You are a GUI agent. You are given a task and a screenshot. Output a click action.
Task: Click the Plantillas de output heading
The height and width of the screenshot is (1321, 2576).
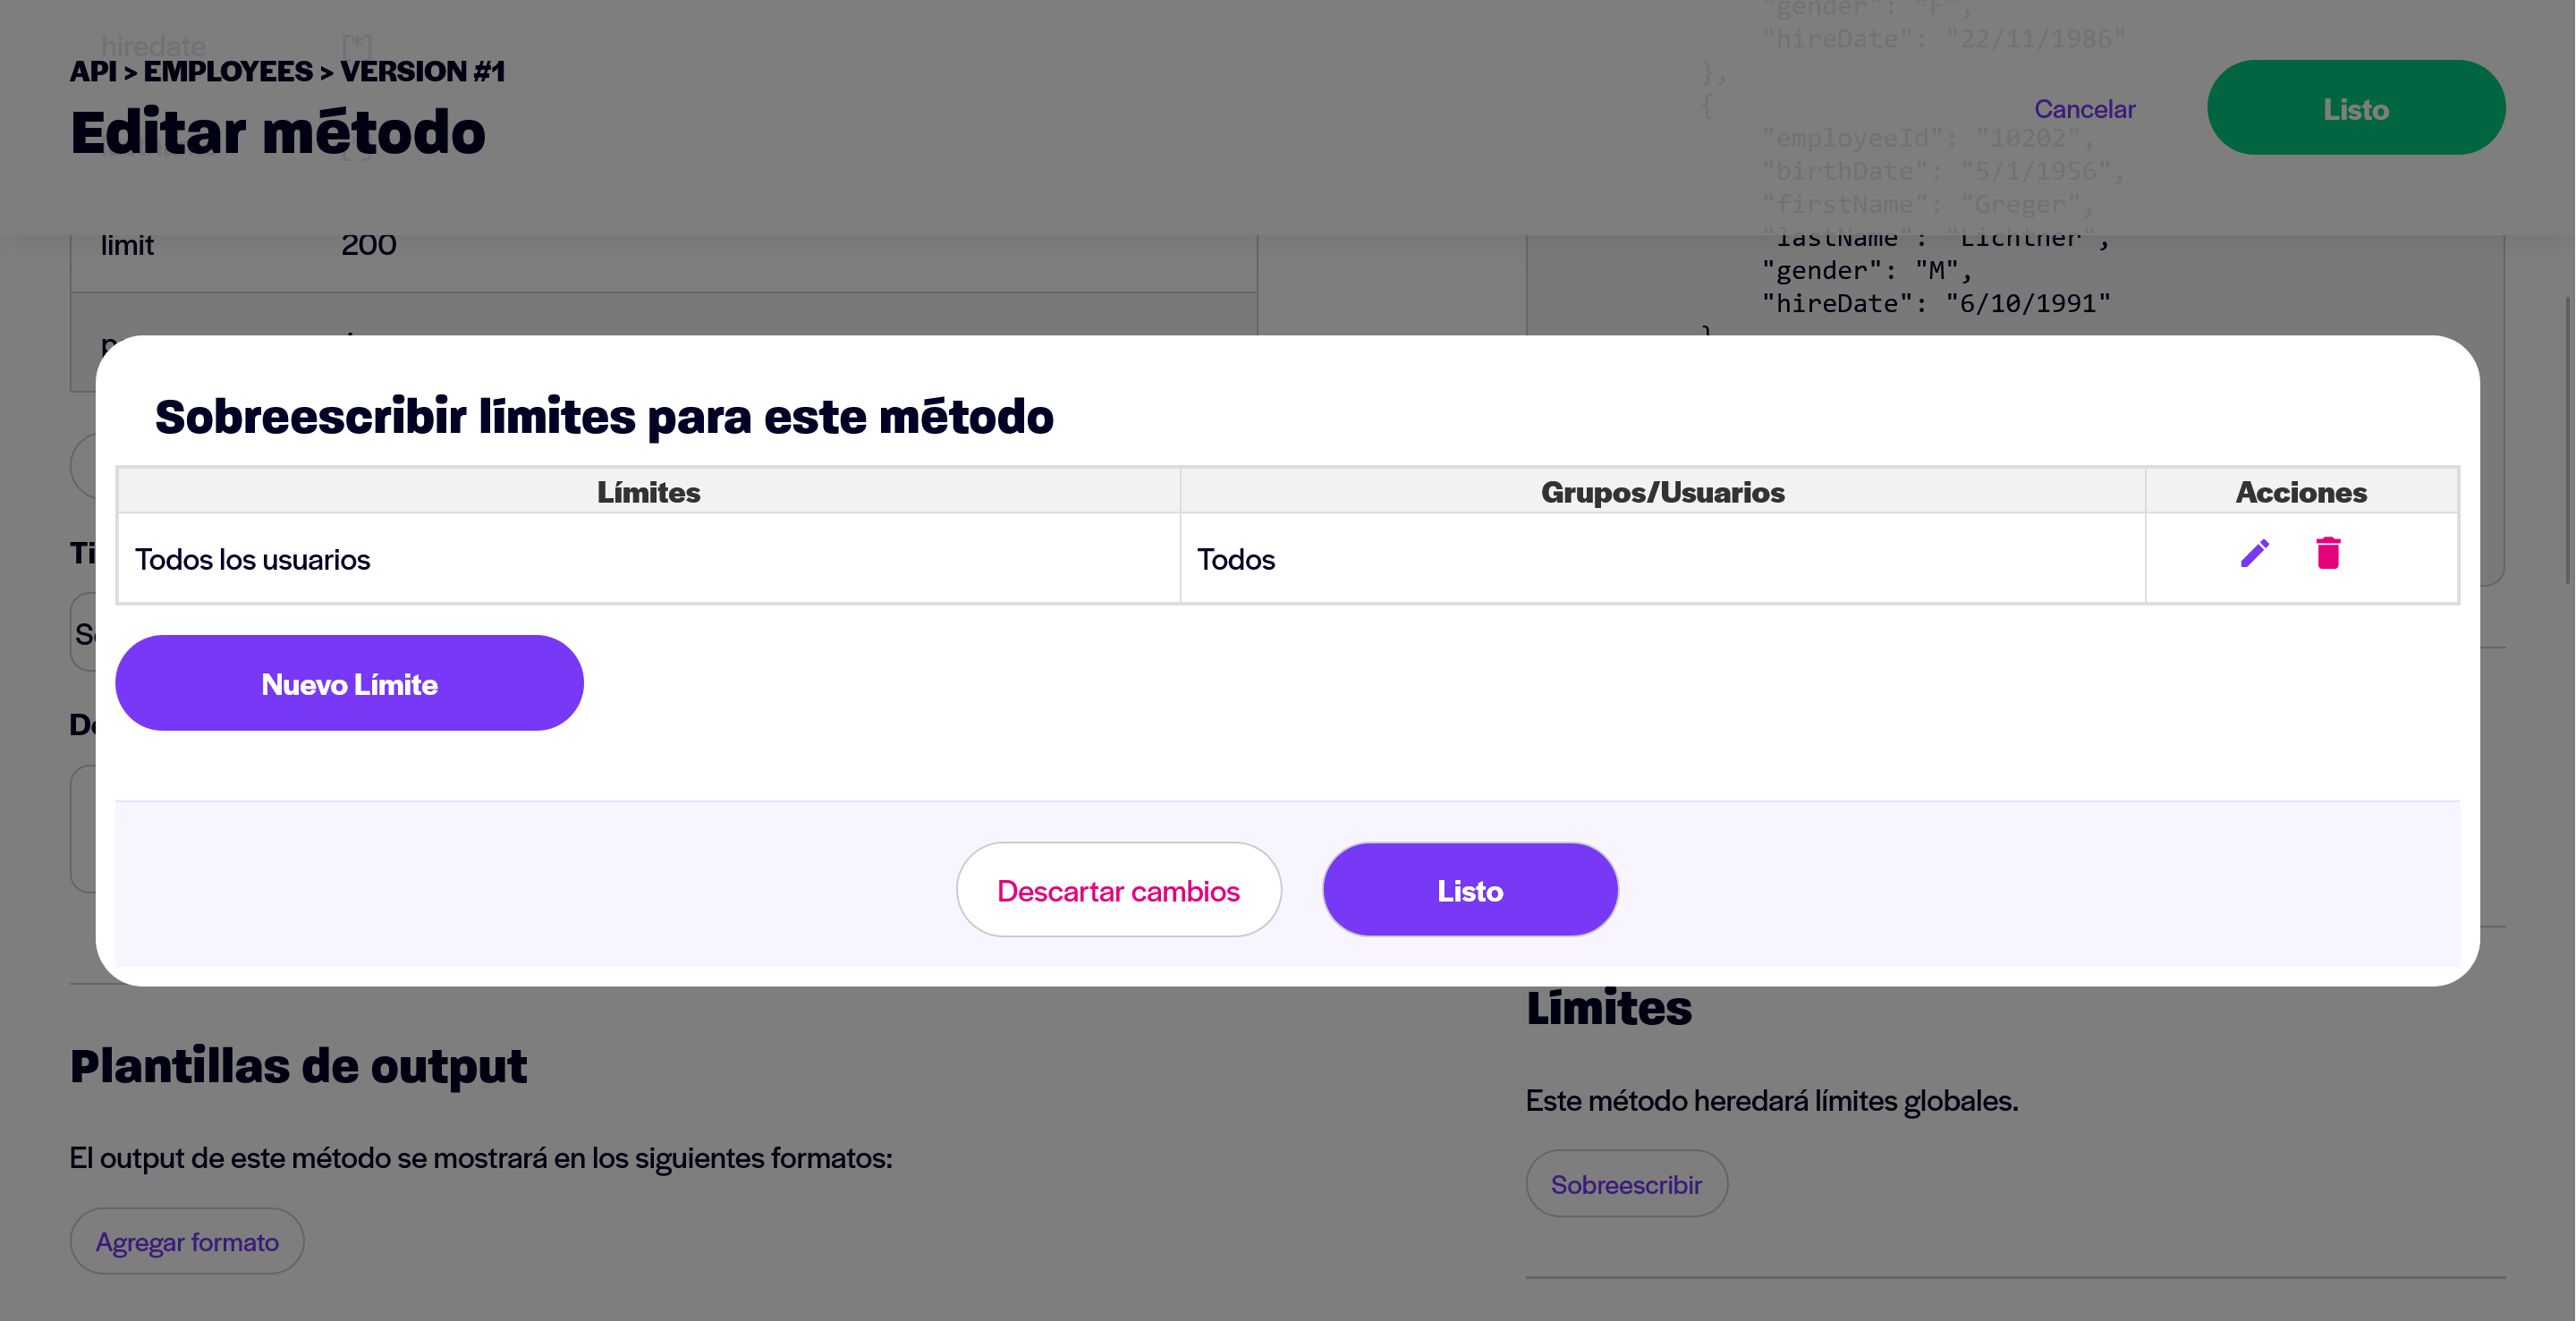coord(298,1066)
